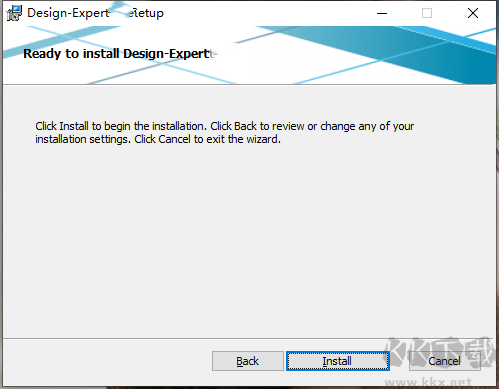Go back with the Back button
499x389 pixels.
point(248,361)
